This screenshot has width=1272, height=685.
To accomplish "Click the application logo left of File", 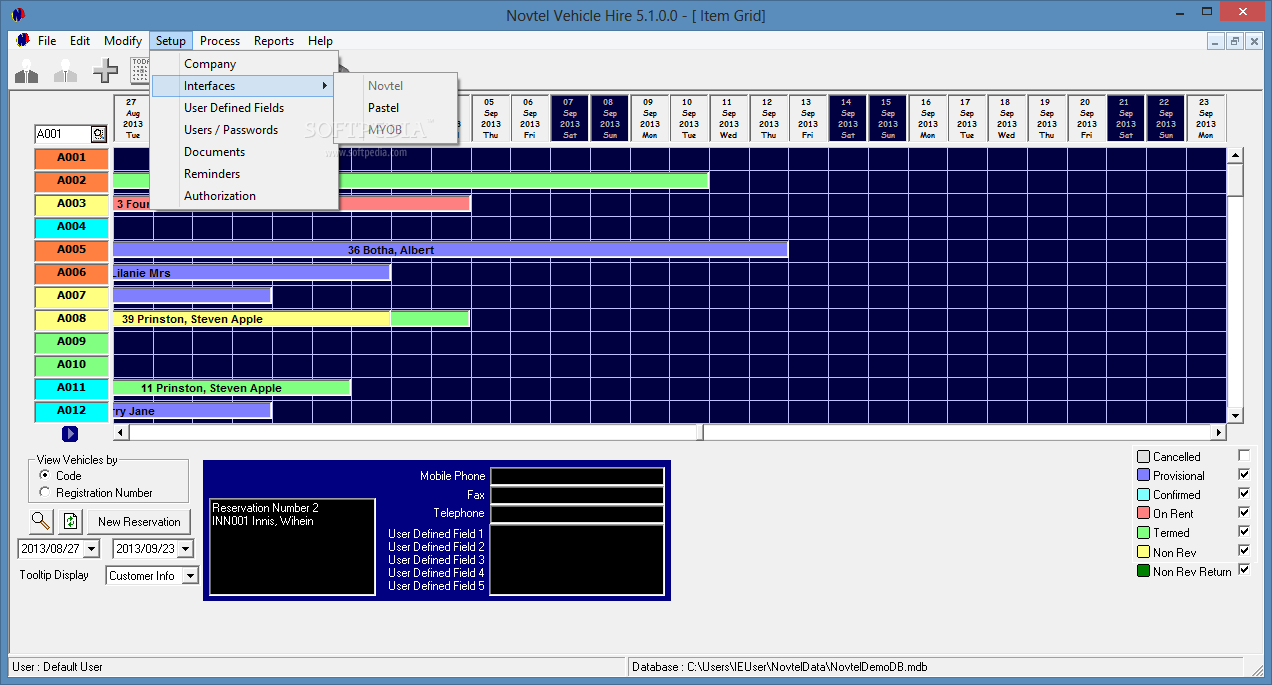I will pyautogui.click(x=23, y=41).
